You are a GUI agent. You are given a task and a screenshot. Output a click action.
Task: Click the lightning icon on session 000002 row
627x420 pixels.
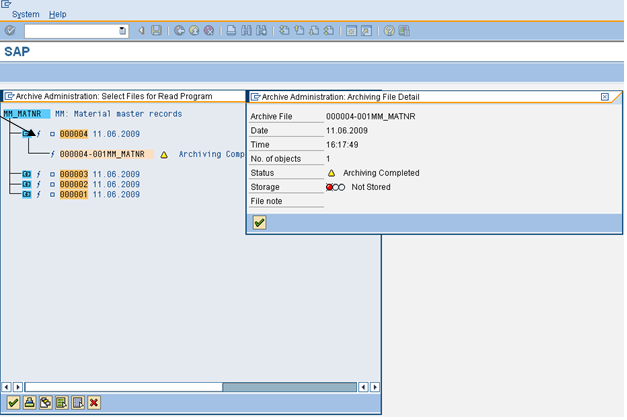click(39, 184)
